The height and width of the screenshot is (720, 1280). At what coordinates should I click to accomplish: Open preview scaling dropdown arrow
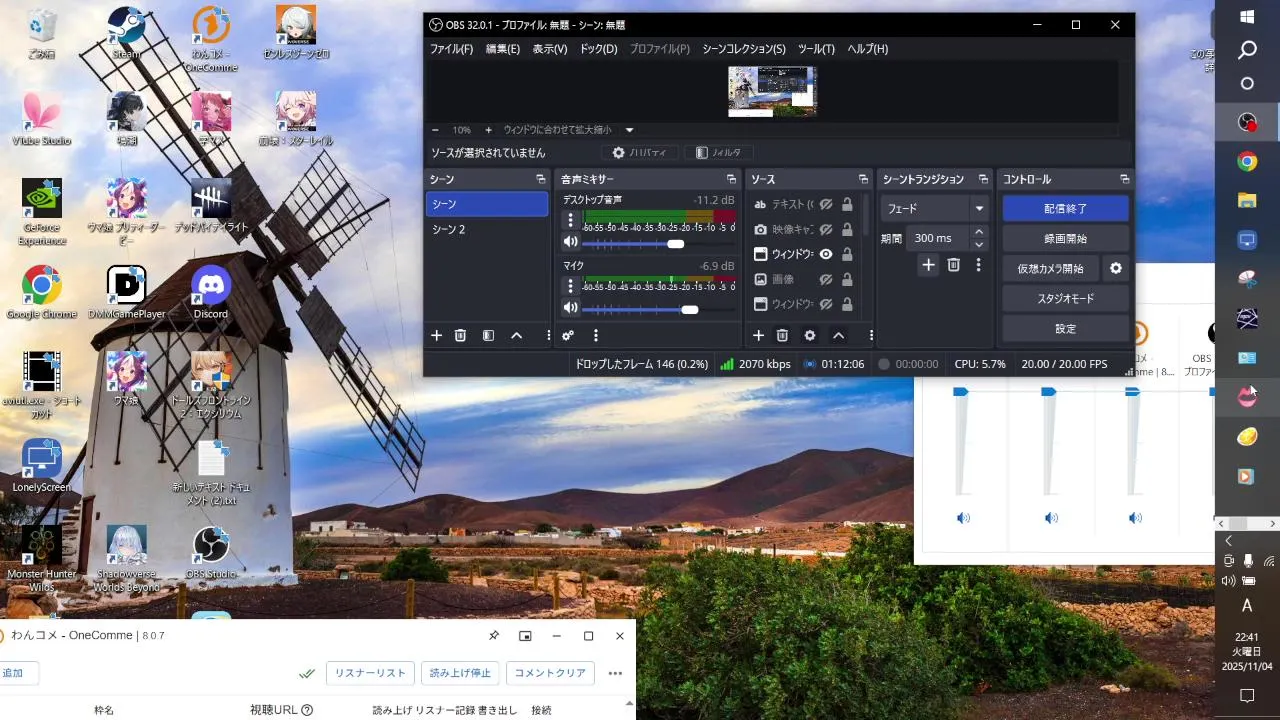click(x=629, y=130)
